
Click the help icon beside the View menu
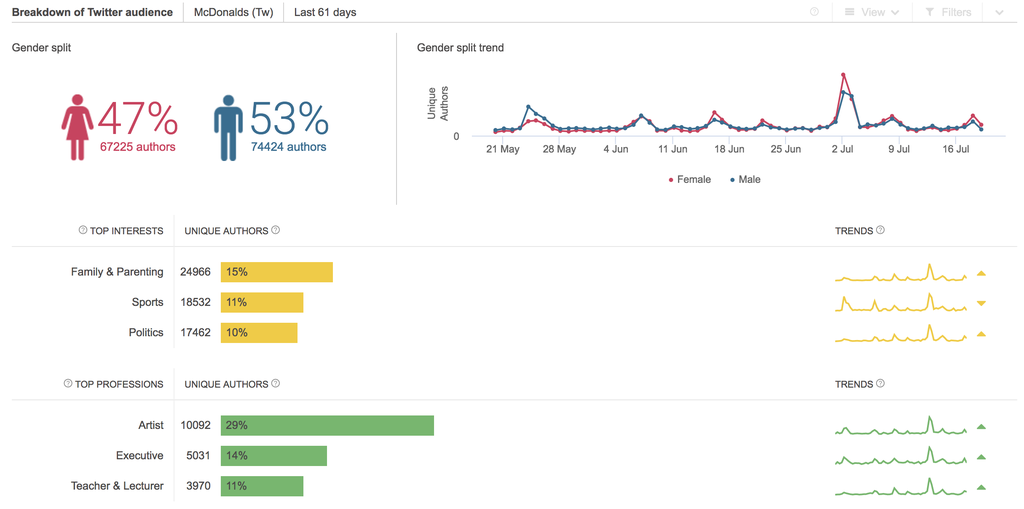[x=814, y=12]
